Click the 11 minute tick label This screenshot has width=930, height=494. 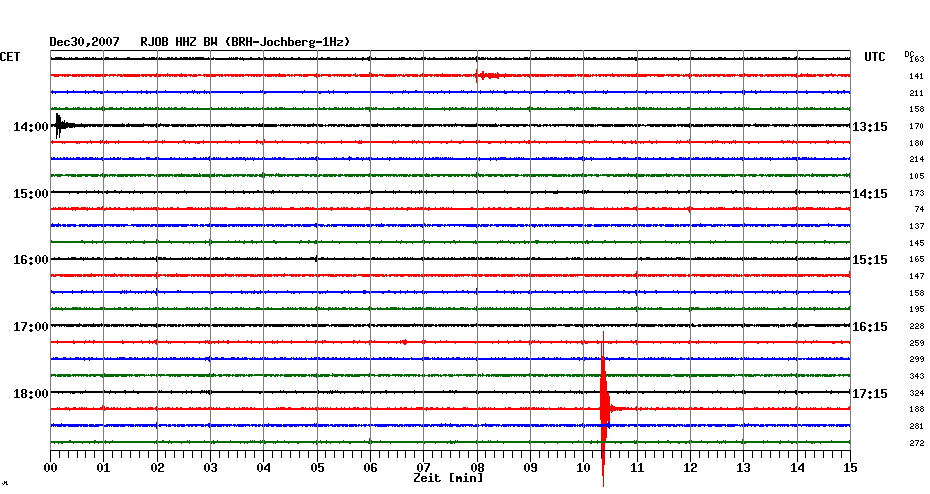pyautogui.click(x=637, y=468)
